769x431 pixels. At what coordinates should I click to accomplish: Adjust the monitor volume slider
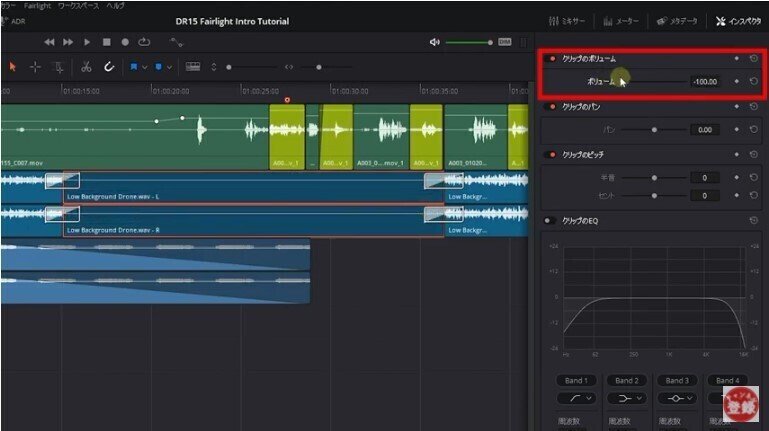[490, 43]
